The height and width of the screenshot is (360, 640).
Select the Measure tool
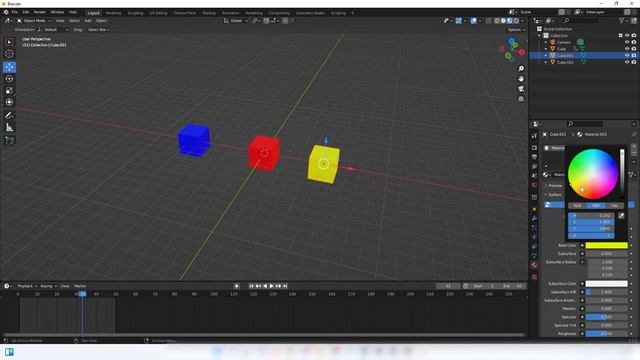tap(9, 127)
